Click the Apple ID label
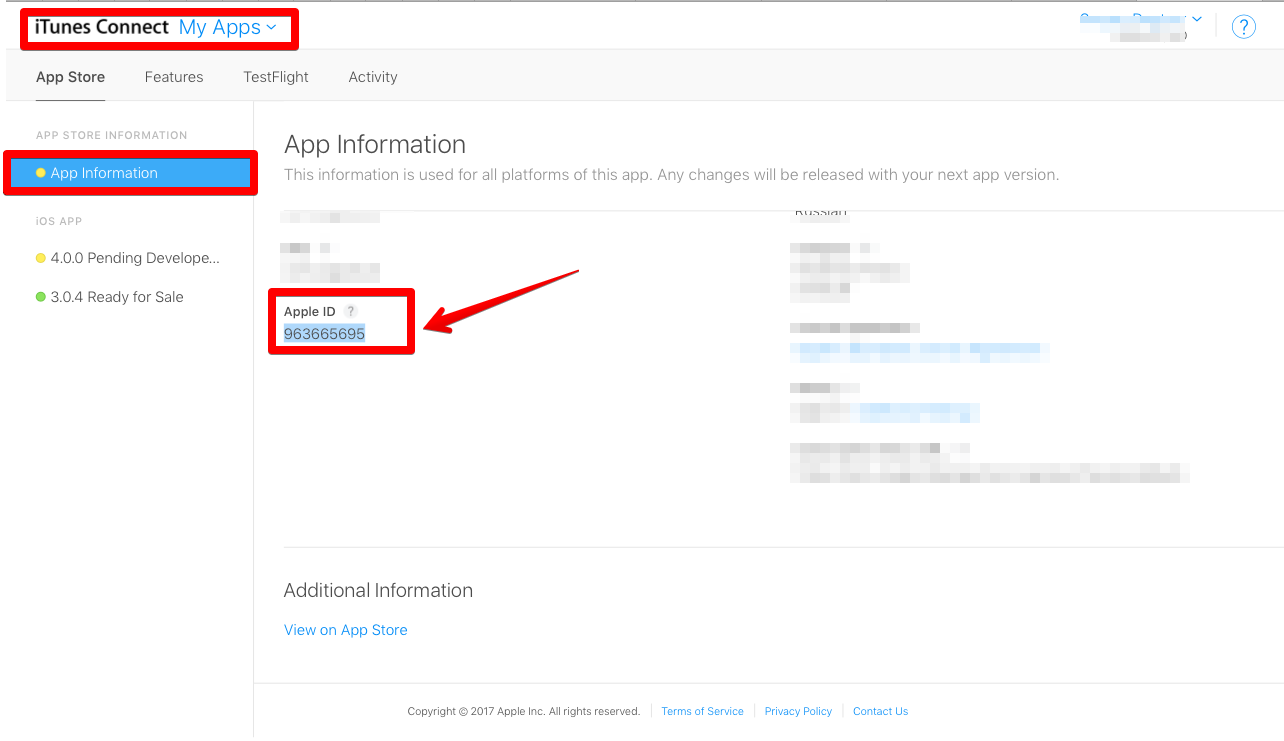The height and width of the screenshot is (741, 1284). [310, 312]
